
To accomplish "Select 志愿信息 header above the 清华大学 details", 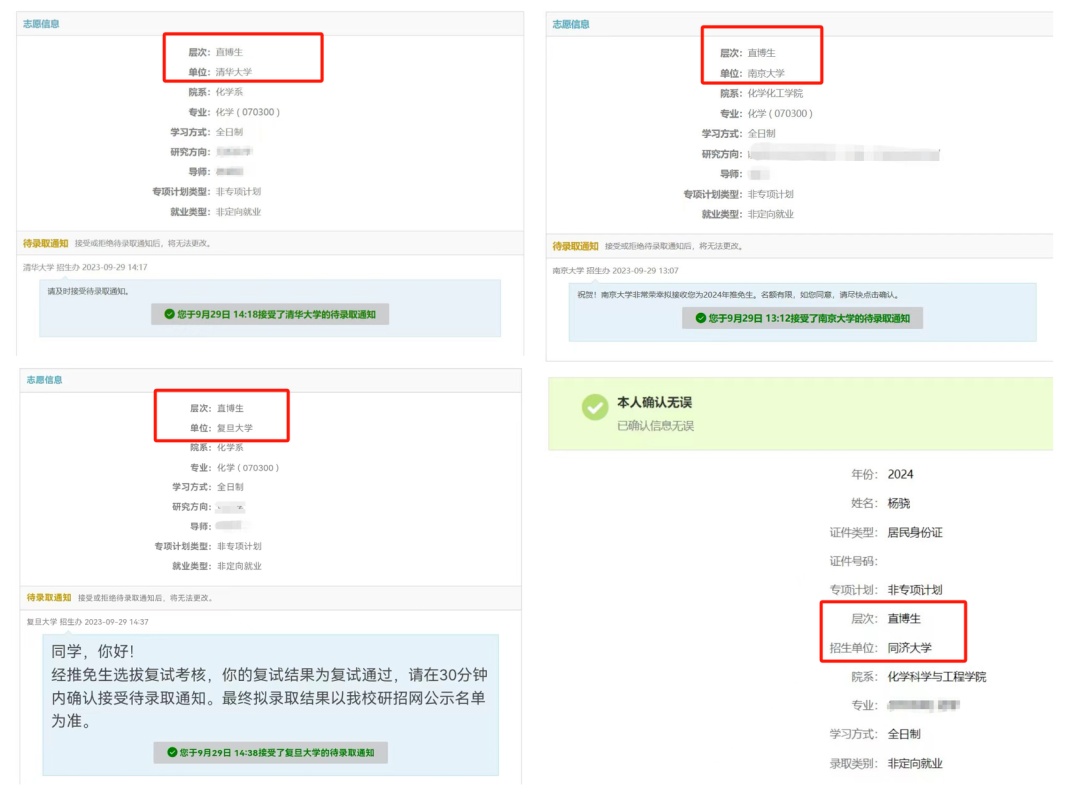I will (41, 24).
